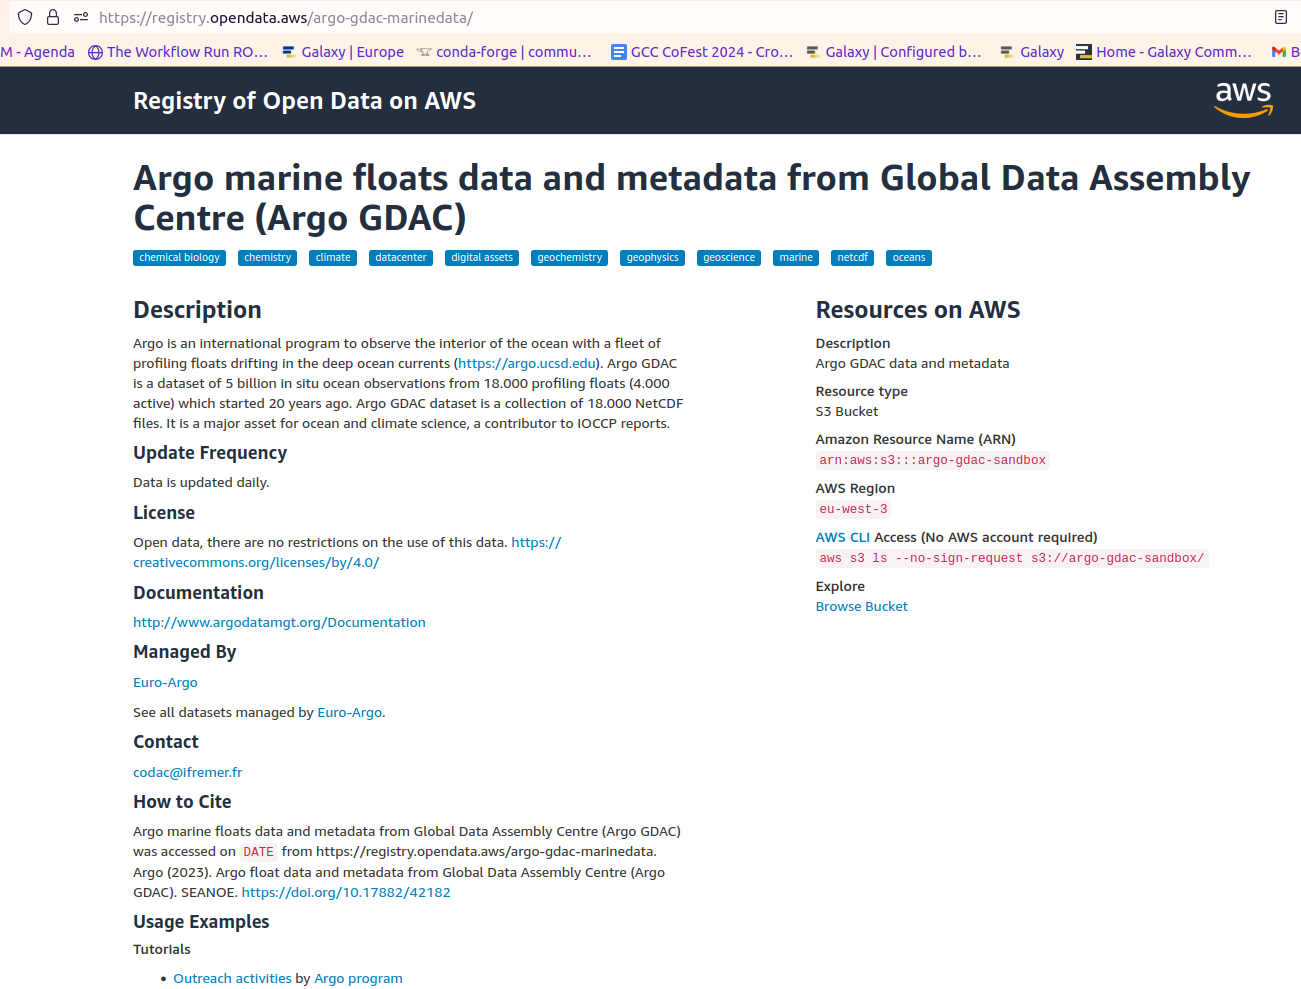
Task: Click the AWS logo in header
Action: (1243, 100)
